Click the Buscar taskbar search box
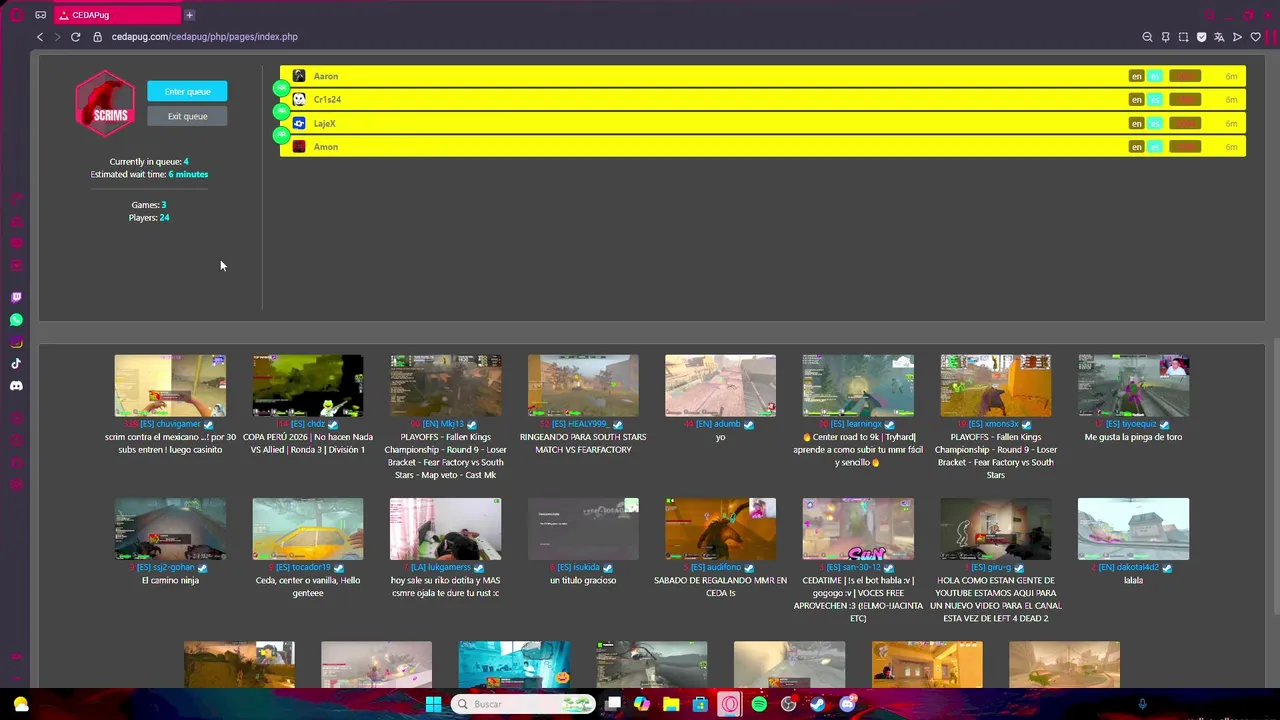The width and height of the screenshot is (1280, 720). click(523, 704)
